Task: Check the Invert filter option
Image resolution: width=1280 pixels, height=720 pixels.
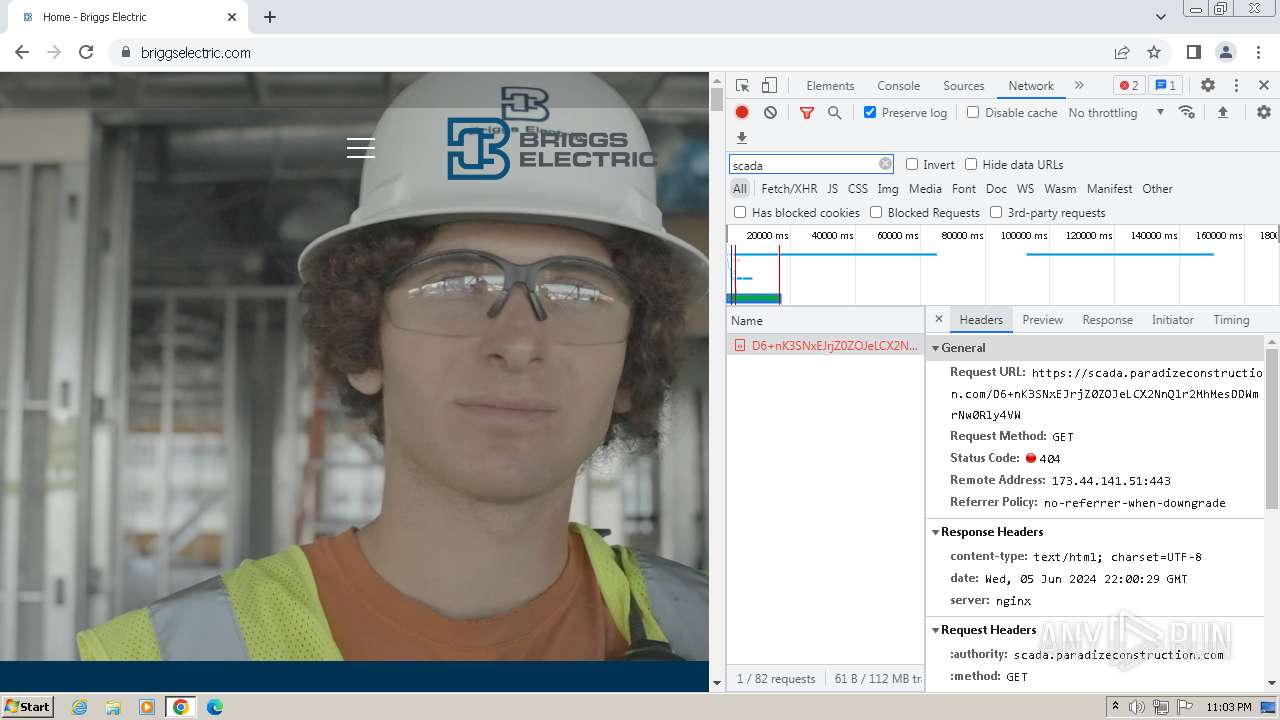Action: click(912, 164)
